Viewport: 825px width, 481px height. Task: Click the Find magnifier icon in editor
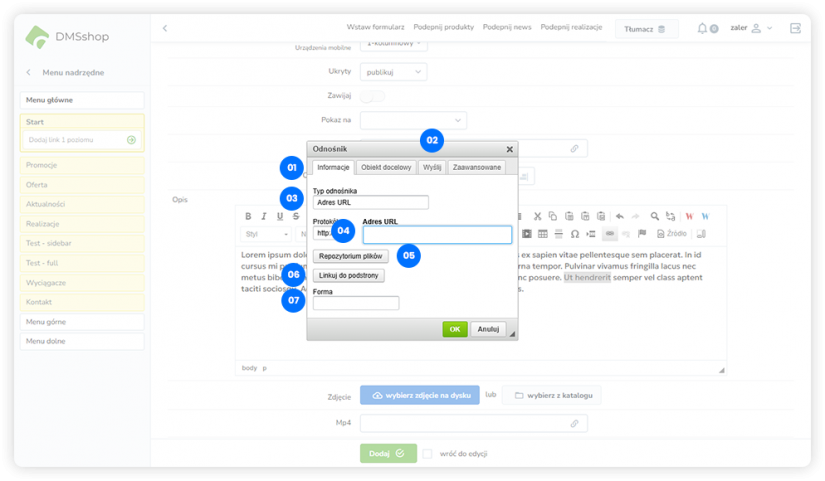(655, 216)
